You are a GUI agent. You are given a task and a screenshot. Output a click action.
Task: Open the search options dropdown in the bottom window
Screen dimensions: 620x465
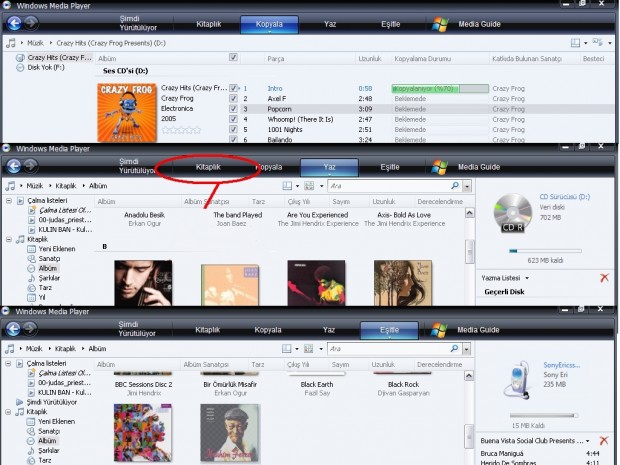(467, 349)
